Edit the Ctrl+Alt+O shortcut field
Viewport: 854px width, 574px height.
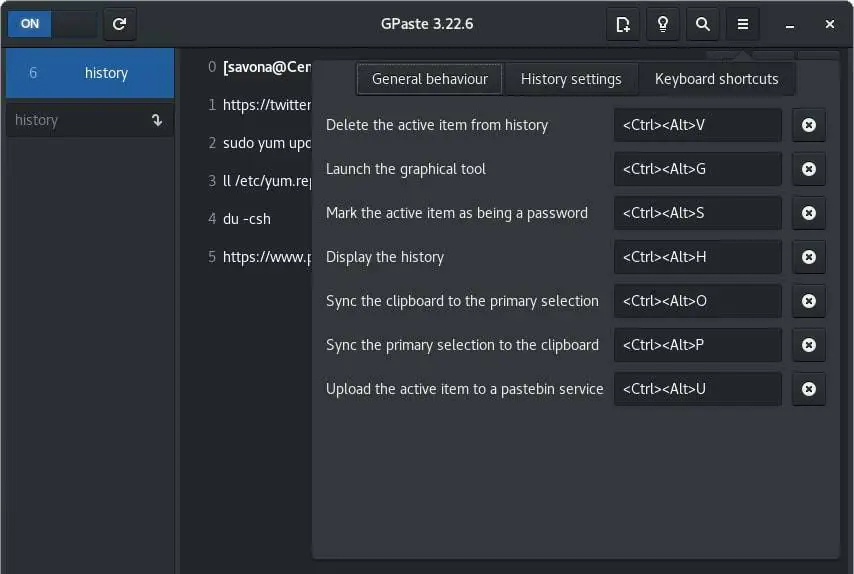[x=697, y=301]
